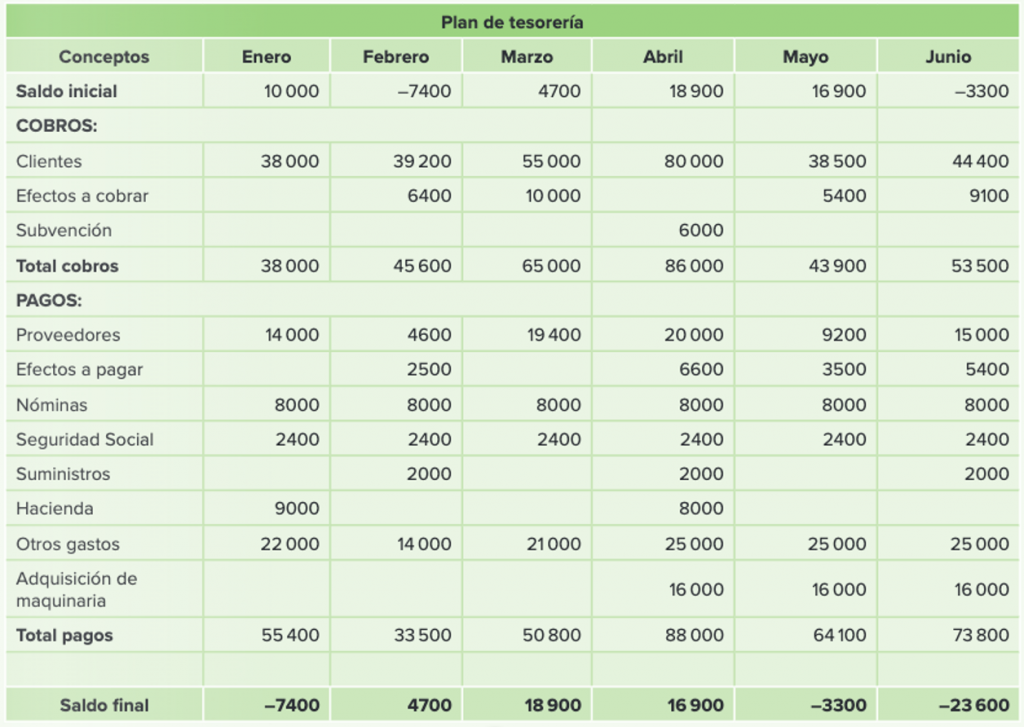This screenshot has width=1024, height=727.
Task: Select the Abril column header
Action: pyautogui.click(x=663, y=57)
